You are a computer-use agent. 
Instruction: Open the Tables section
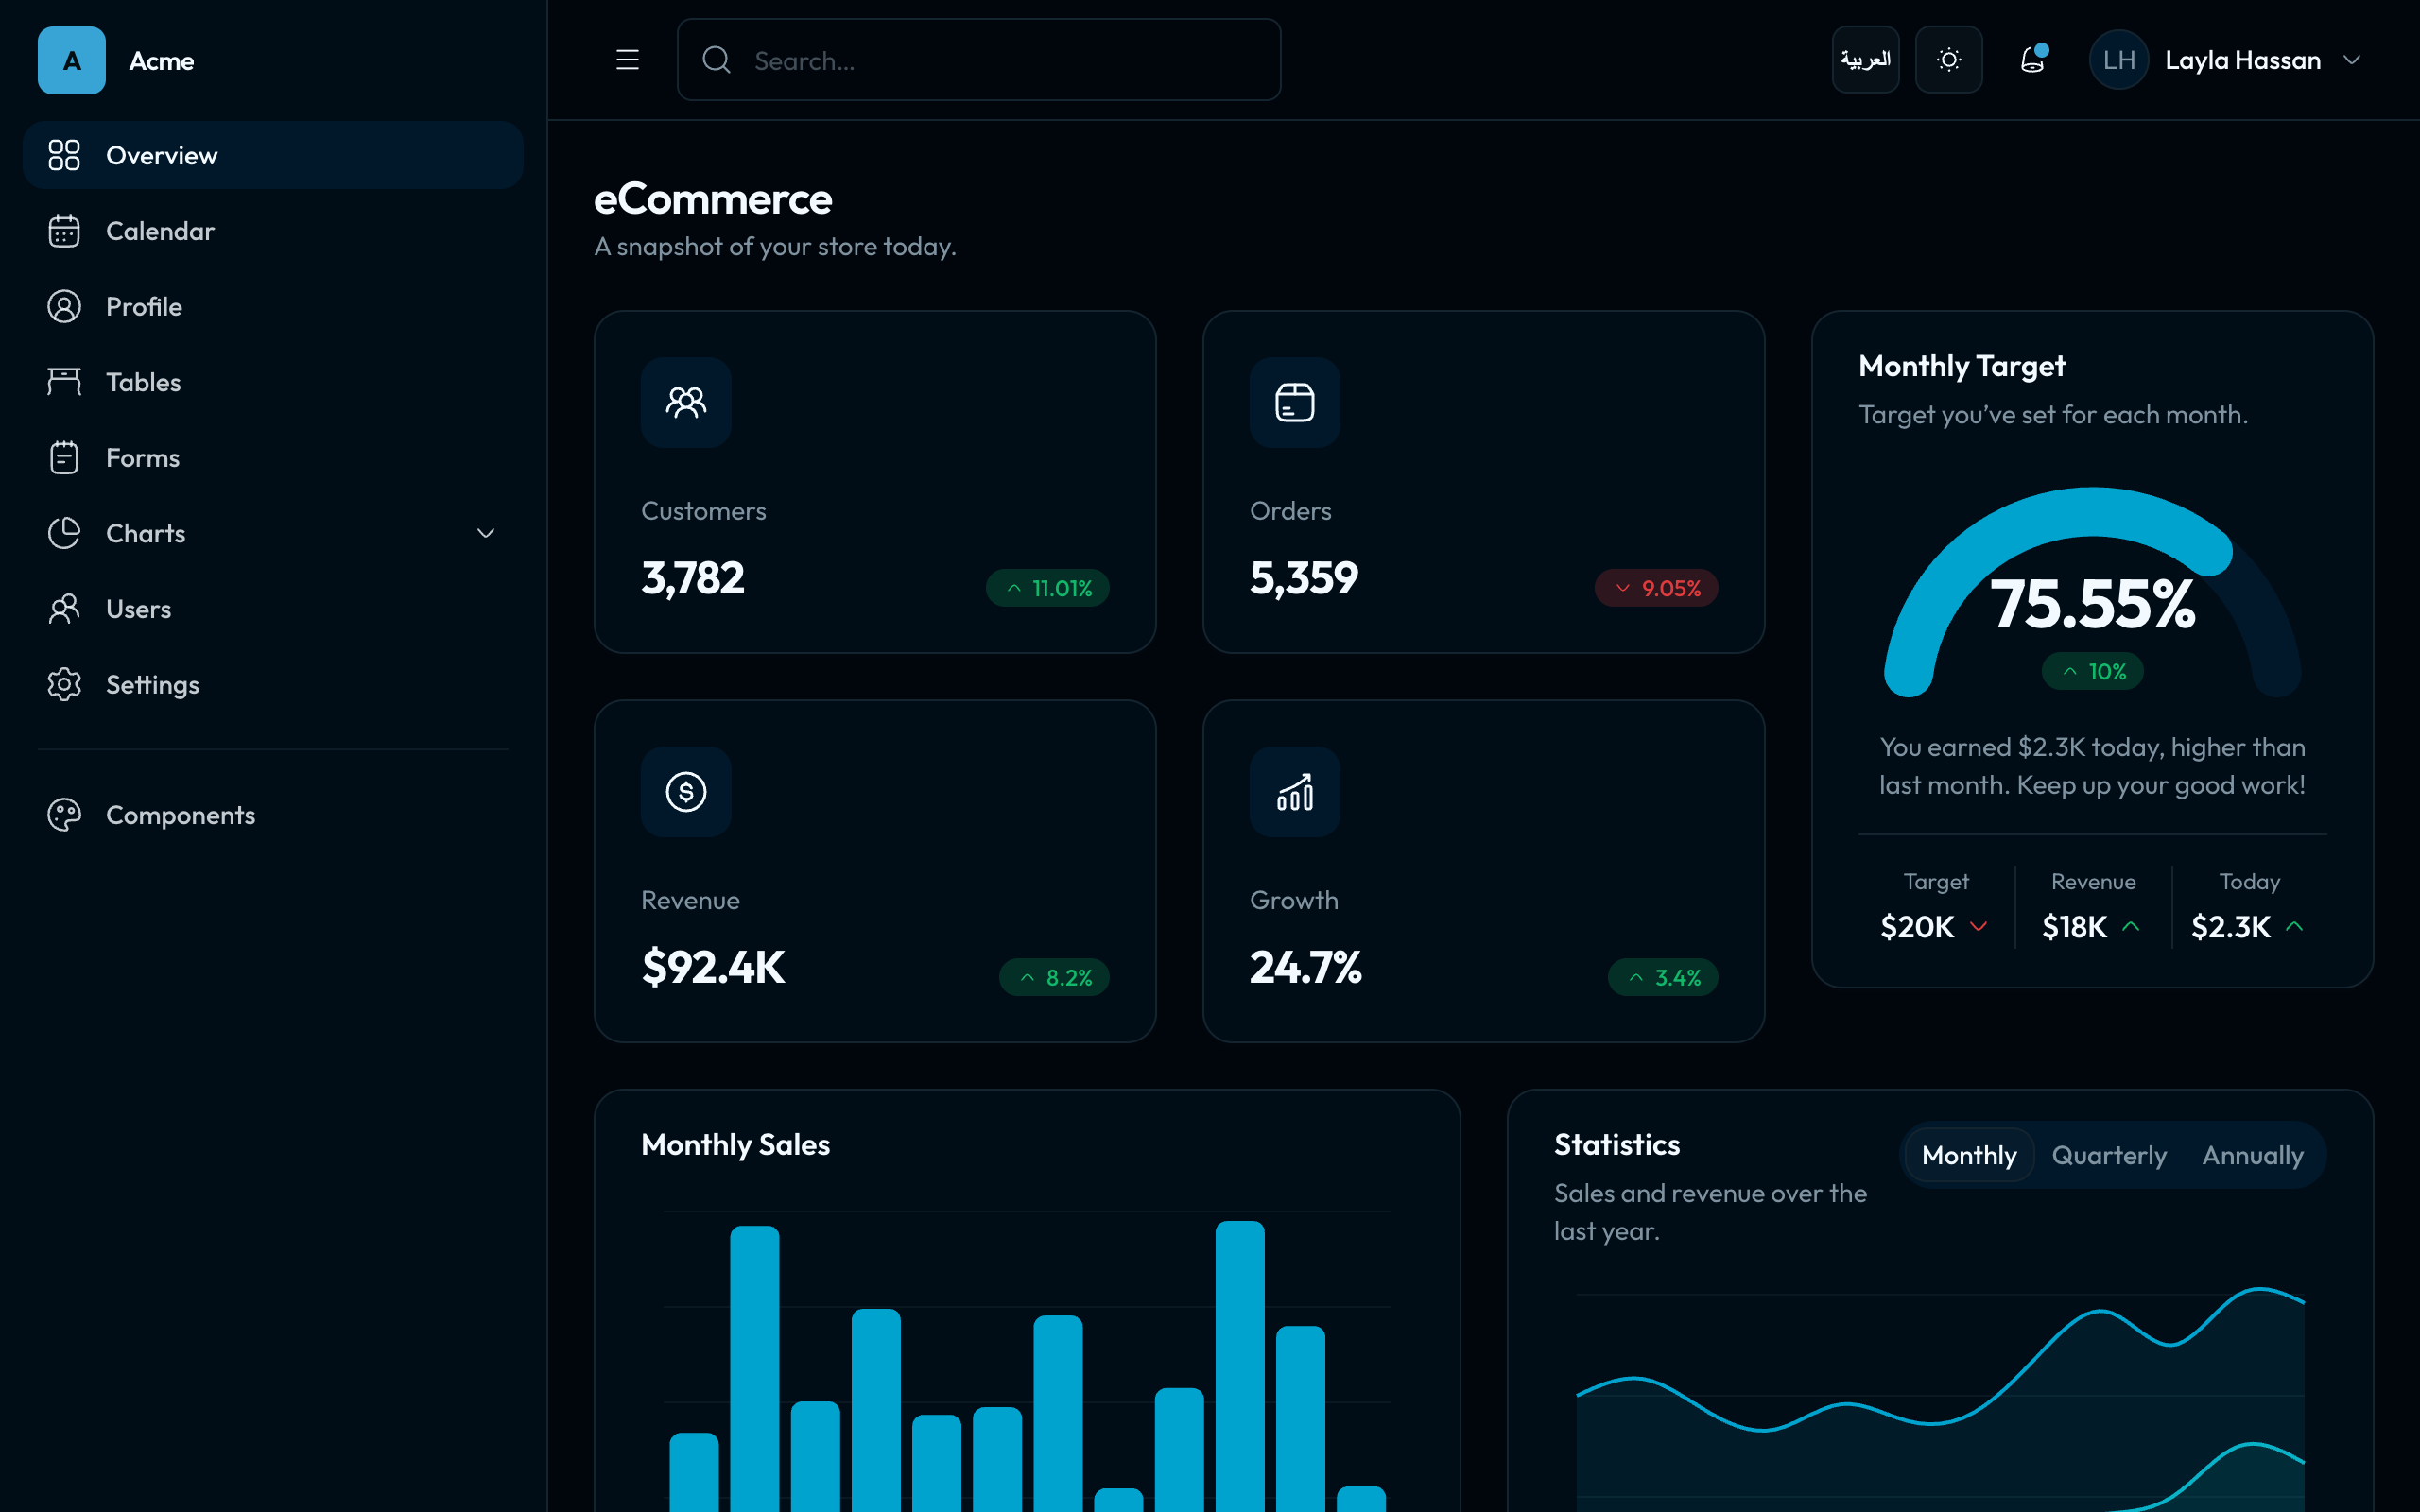click(x=273, y=382)
